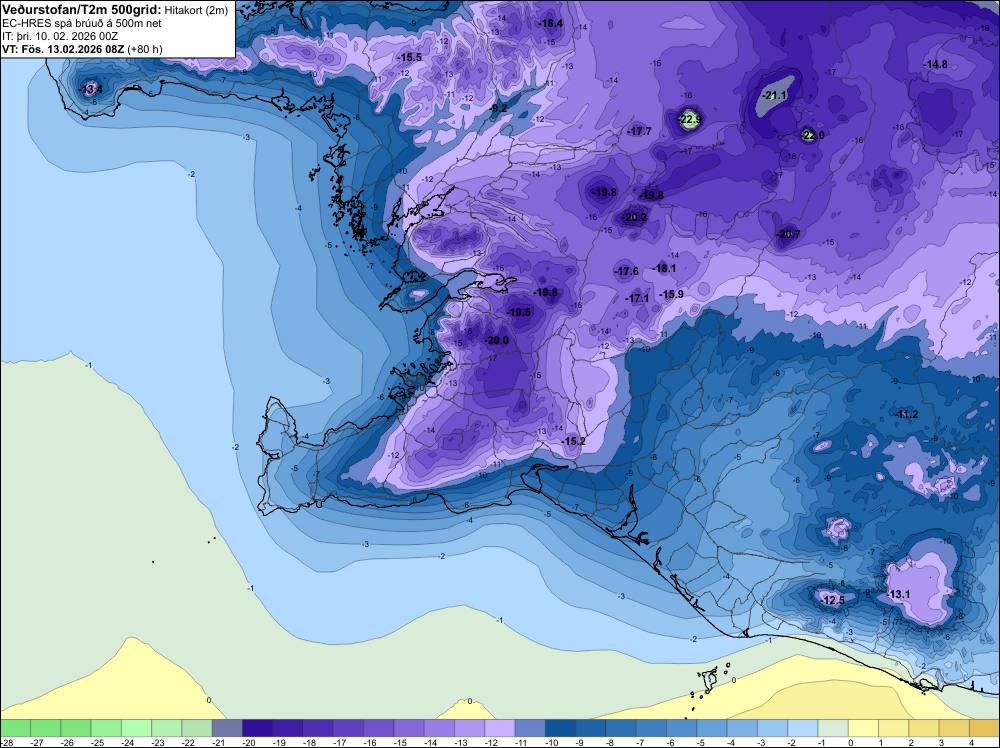The width and height of the screenshot is (1000, 748).
Task: Click the -14.8 label in the northeast
Action: [x=936, y=64]
